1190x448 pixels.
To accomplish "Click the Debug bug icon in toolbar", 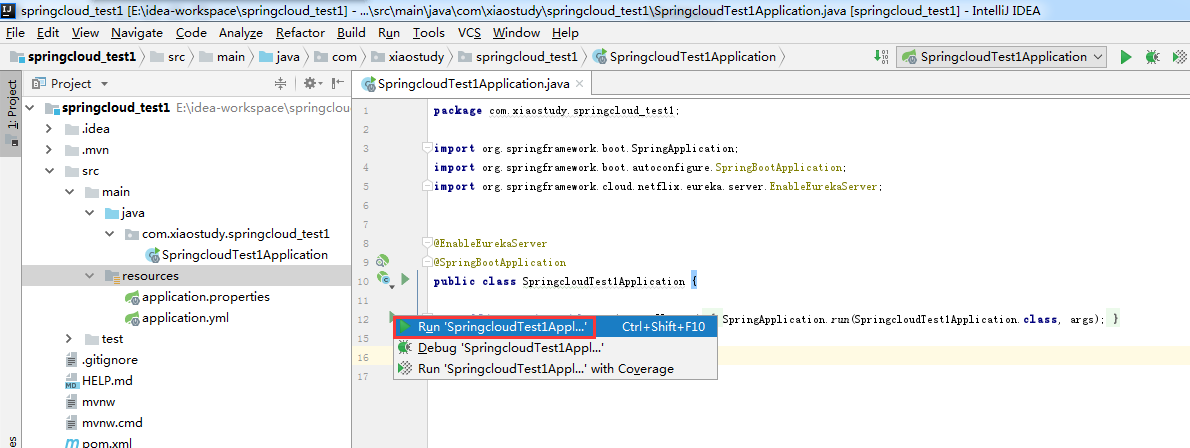I will (x=1152, y=57).
